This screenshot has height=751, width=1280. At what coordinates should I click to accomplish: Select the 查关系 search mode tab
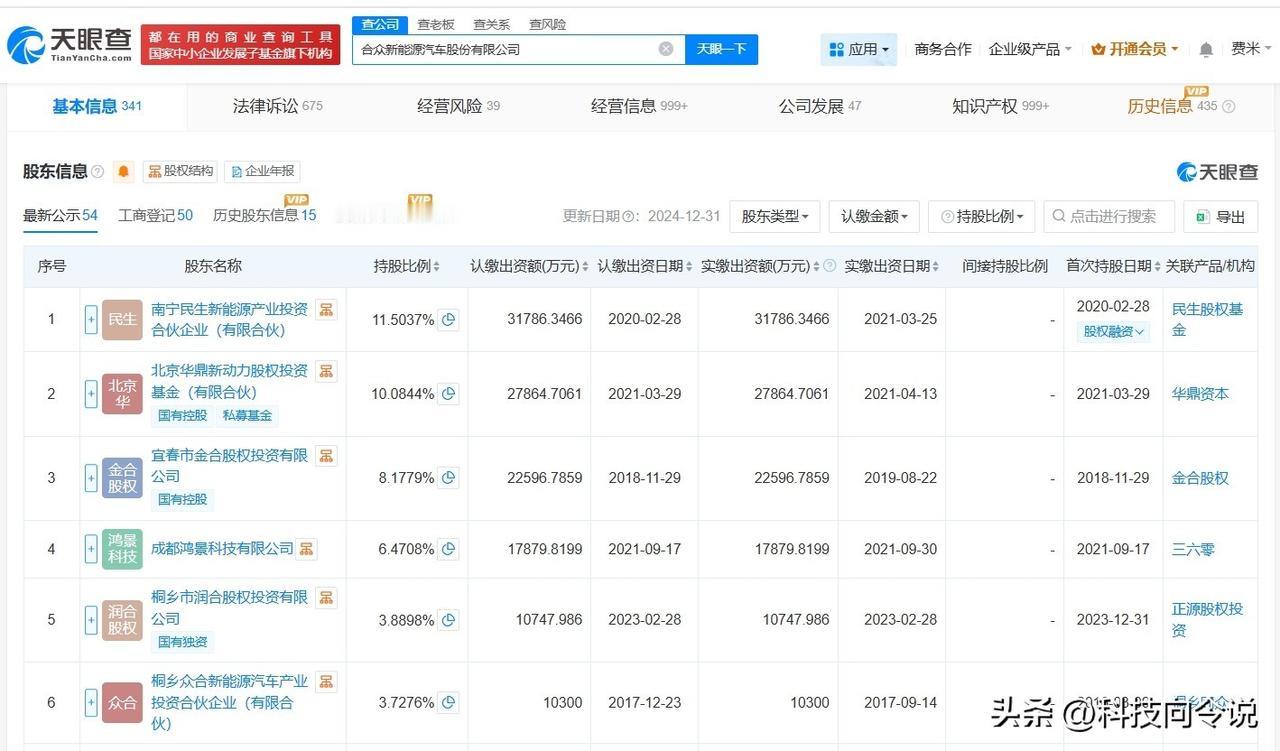(x=492, y=24)
